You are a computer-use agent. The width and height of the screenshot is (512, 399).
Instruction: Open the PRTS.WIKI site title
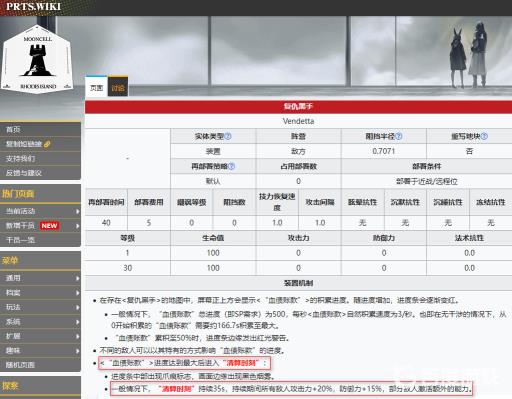click(33, 6)
